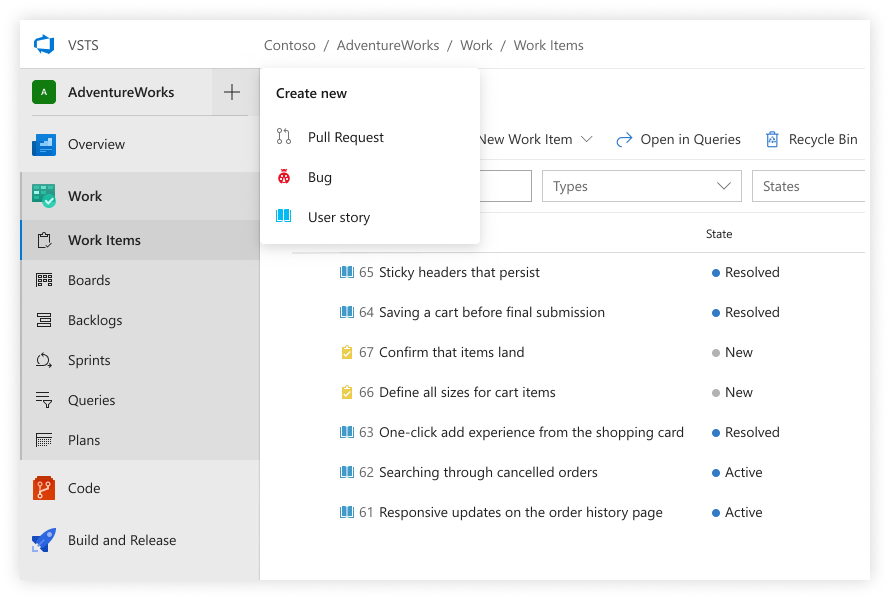Open the Boards grid icon

(x=44, y=280)
